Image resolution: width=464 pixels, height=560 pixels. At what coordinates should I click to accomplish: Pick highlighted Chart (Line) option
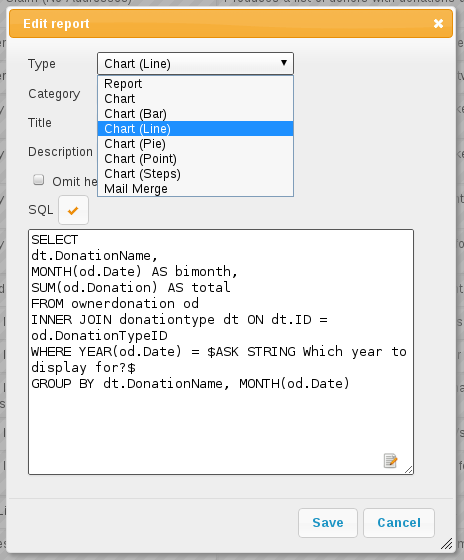click(x=195, y=129)
